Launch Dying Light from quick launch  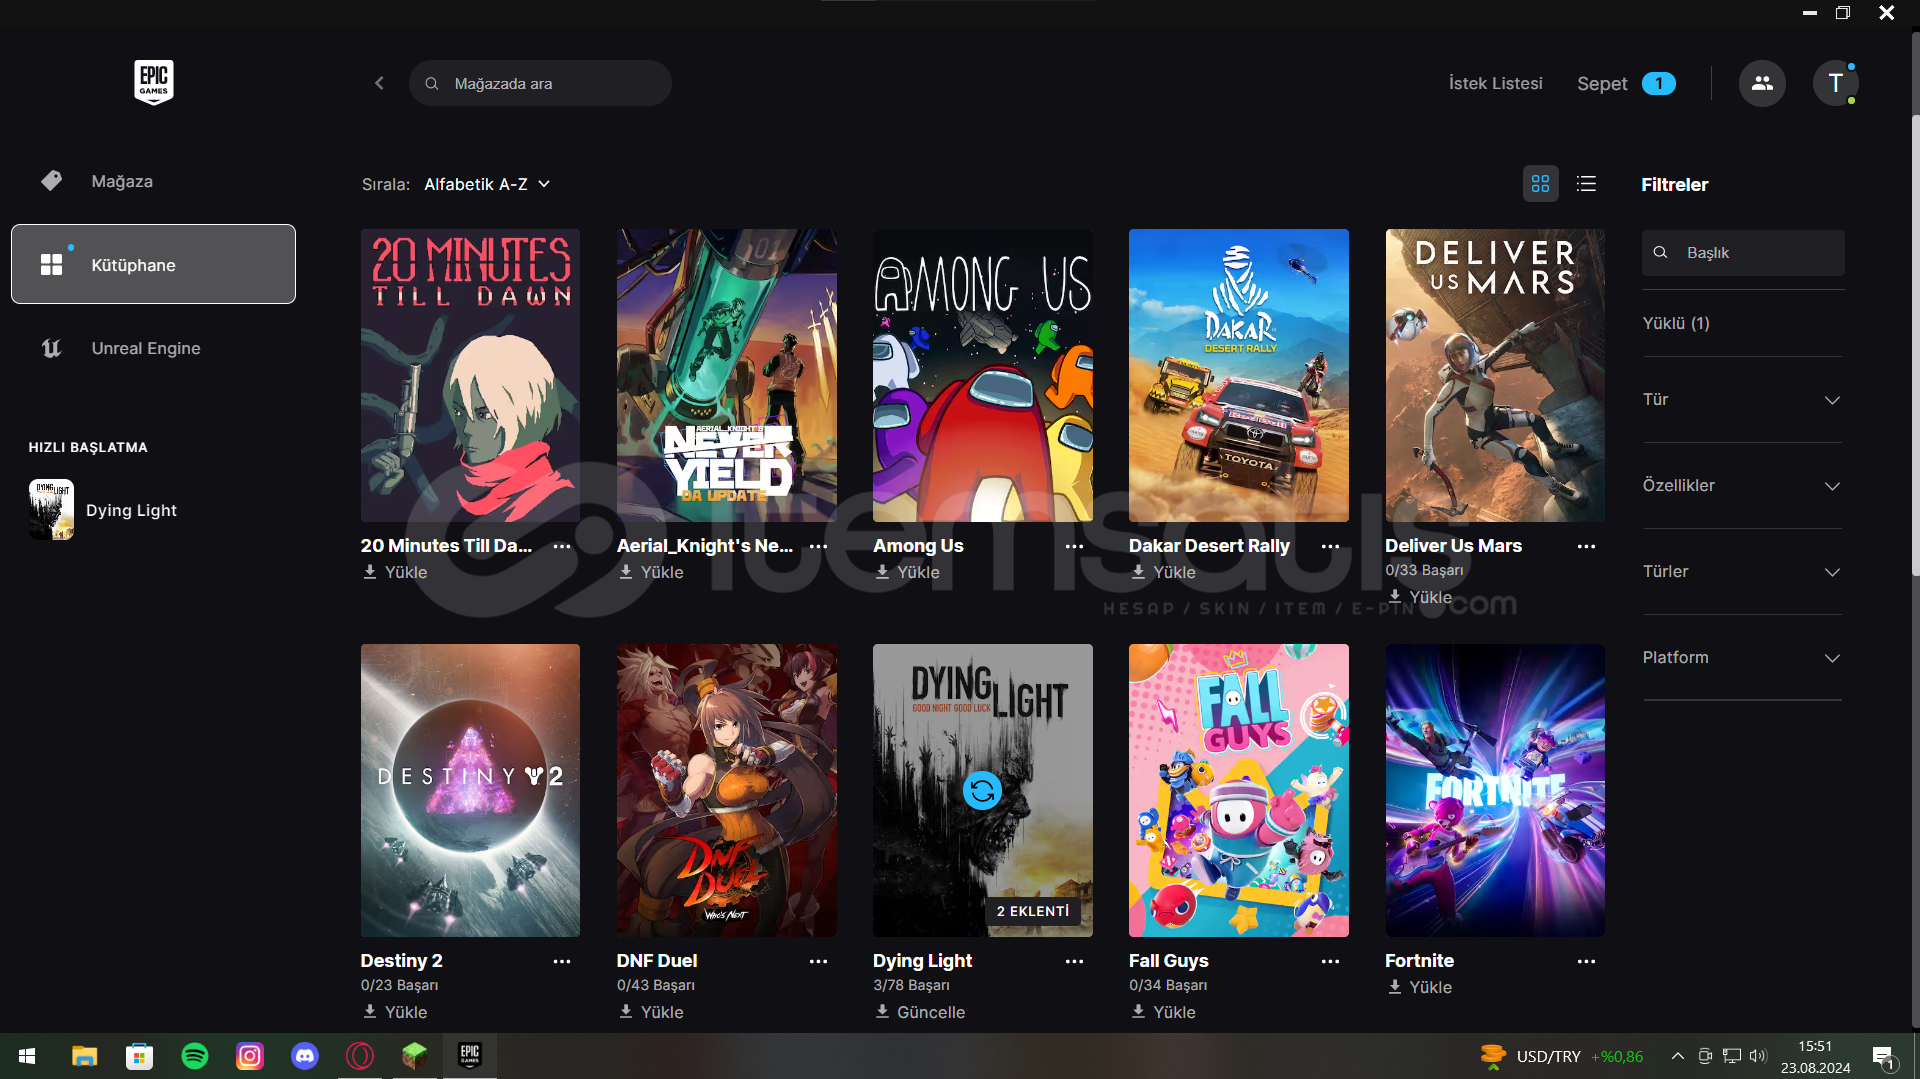pos(103,510)
